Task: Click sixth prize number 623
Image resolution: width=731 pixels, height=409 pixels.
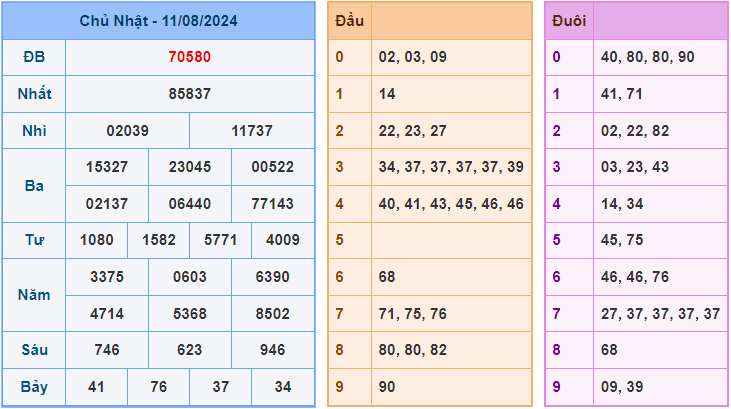Action: pyautogui.click(x=189, y=350)
